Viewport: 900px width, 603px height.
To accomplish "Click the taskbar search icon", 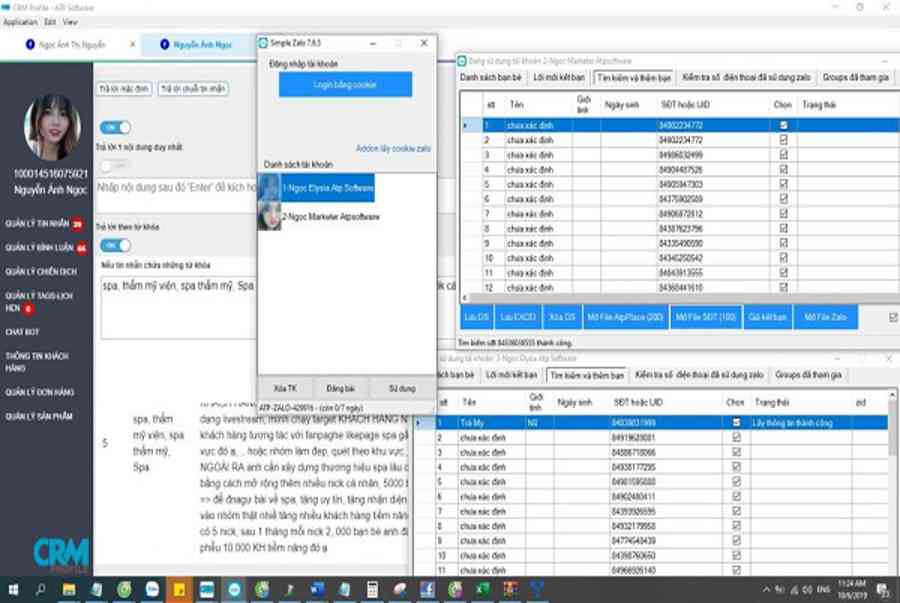I will point(42,589).
